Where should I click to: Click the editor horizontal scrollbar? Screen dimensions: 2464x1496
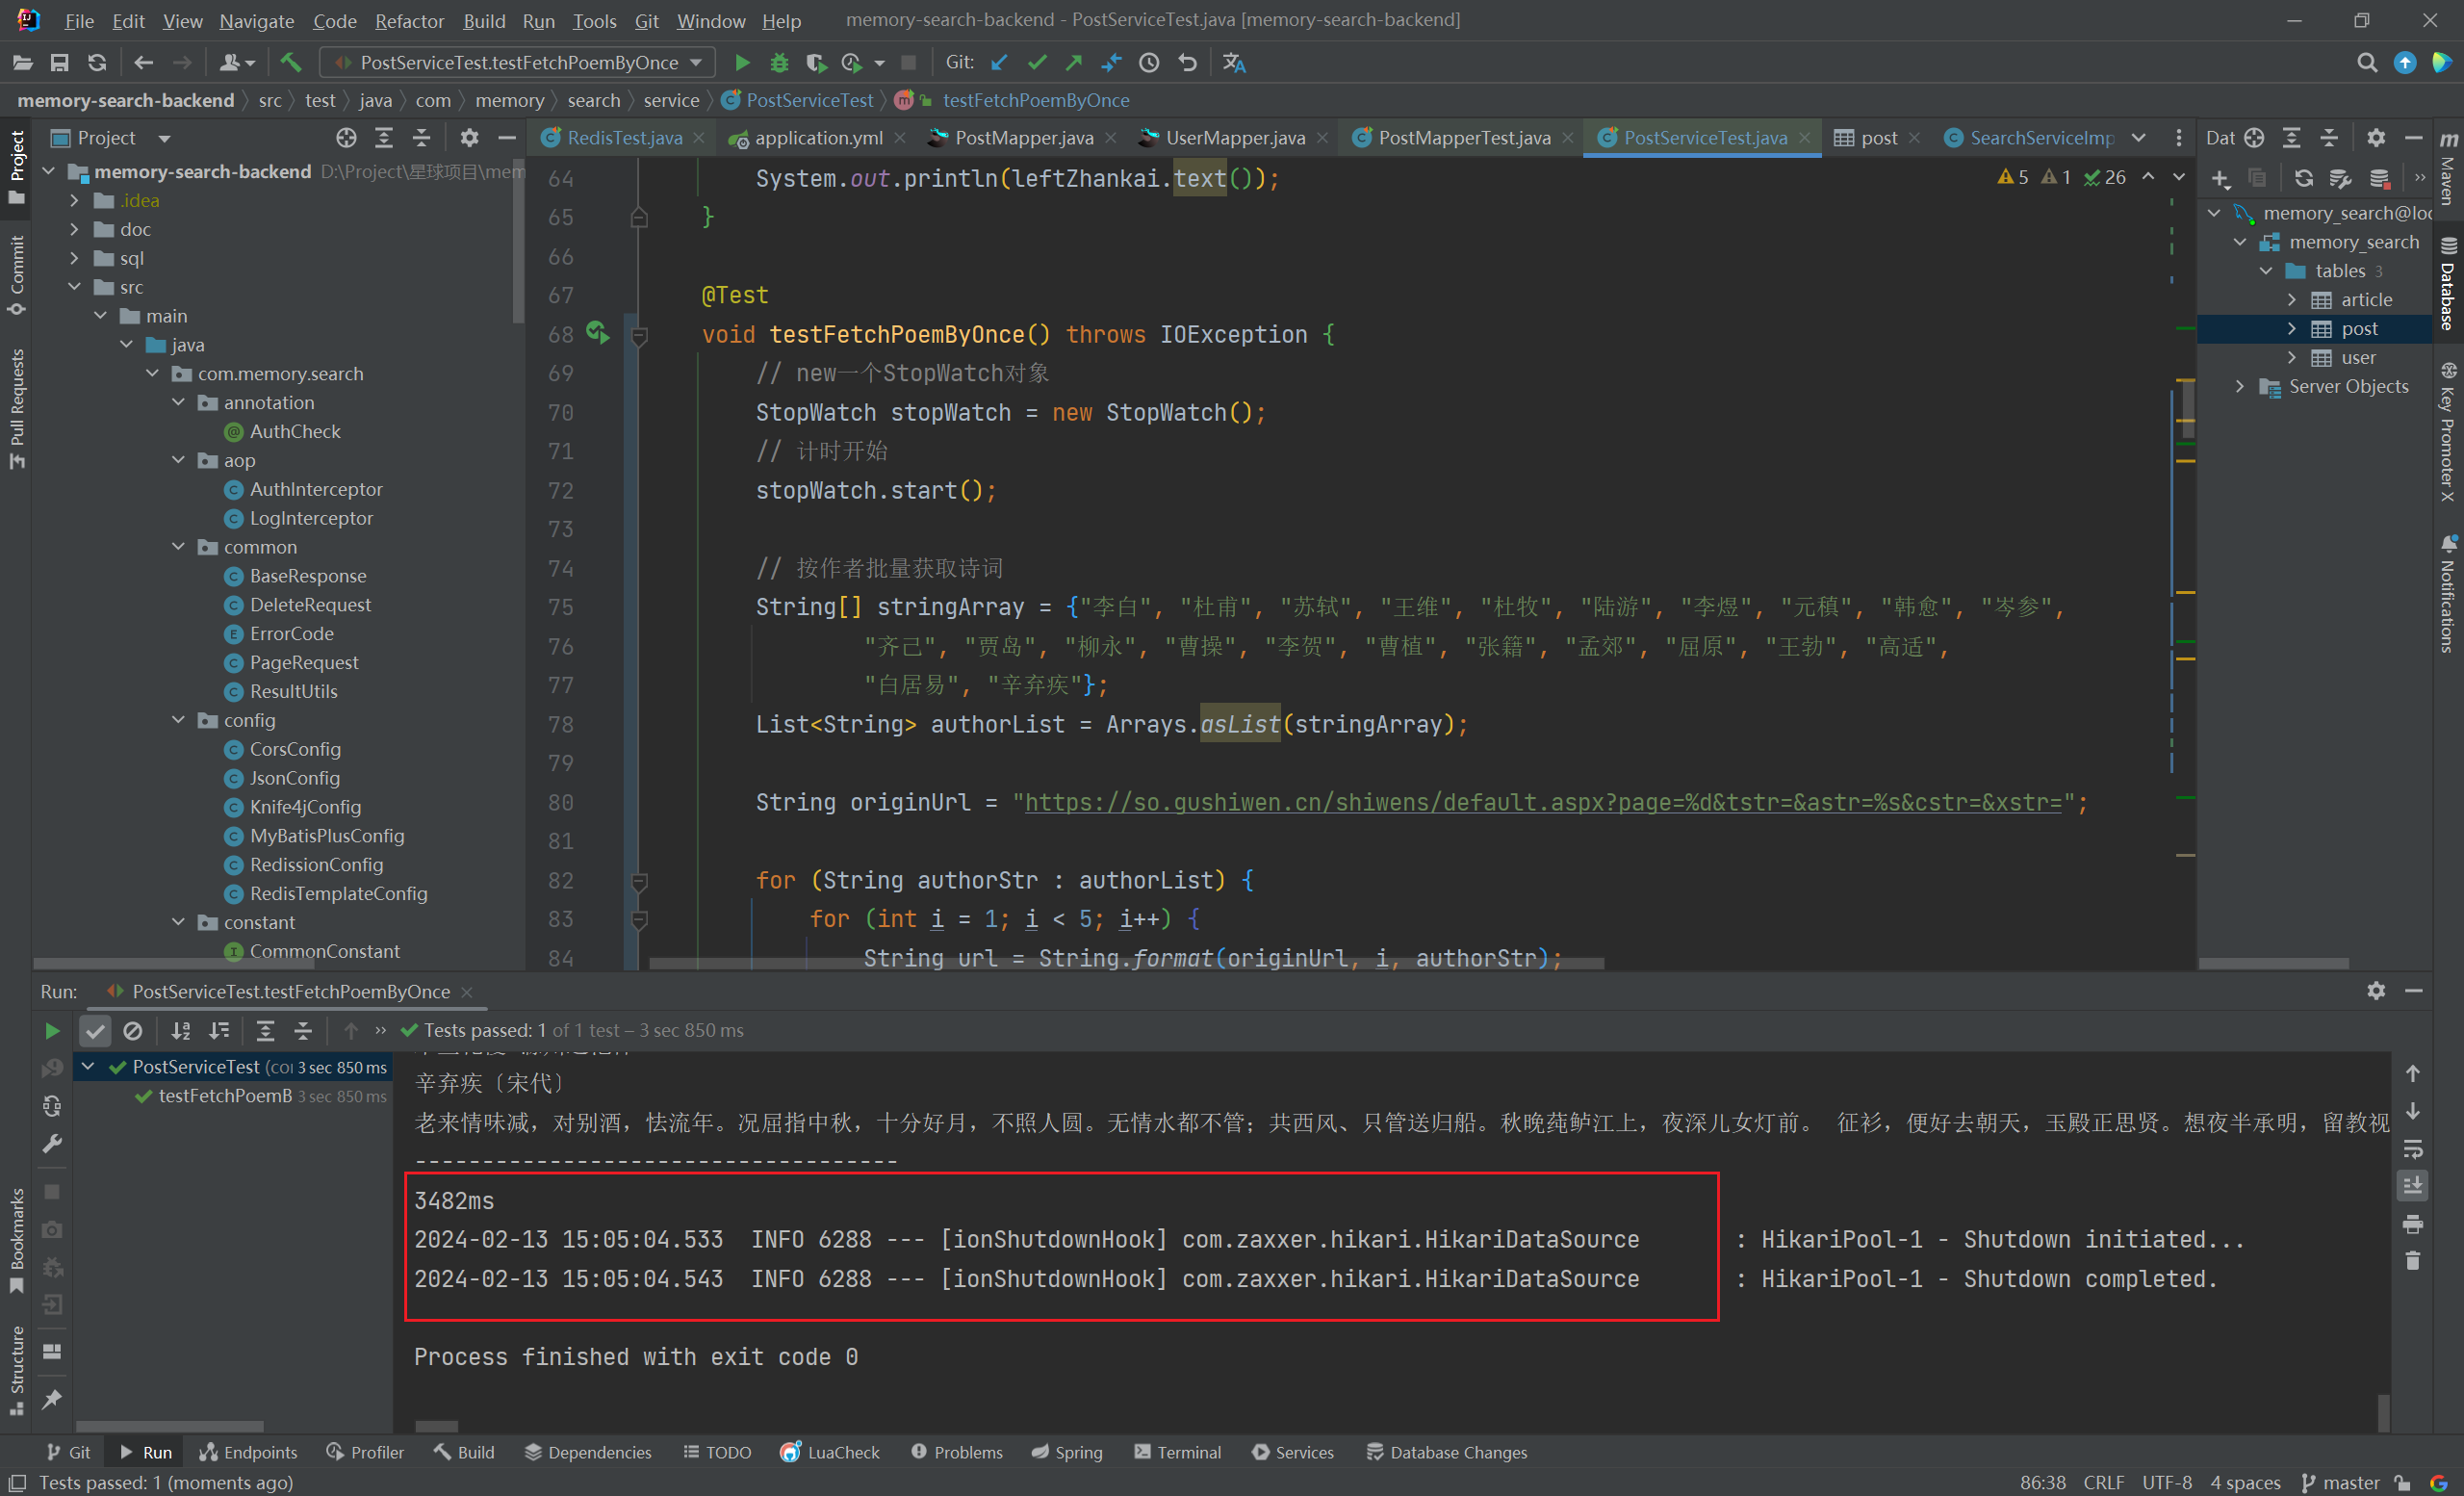tap(1126, 963)
